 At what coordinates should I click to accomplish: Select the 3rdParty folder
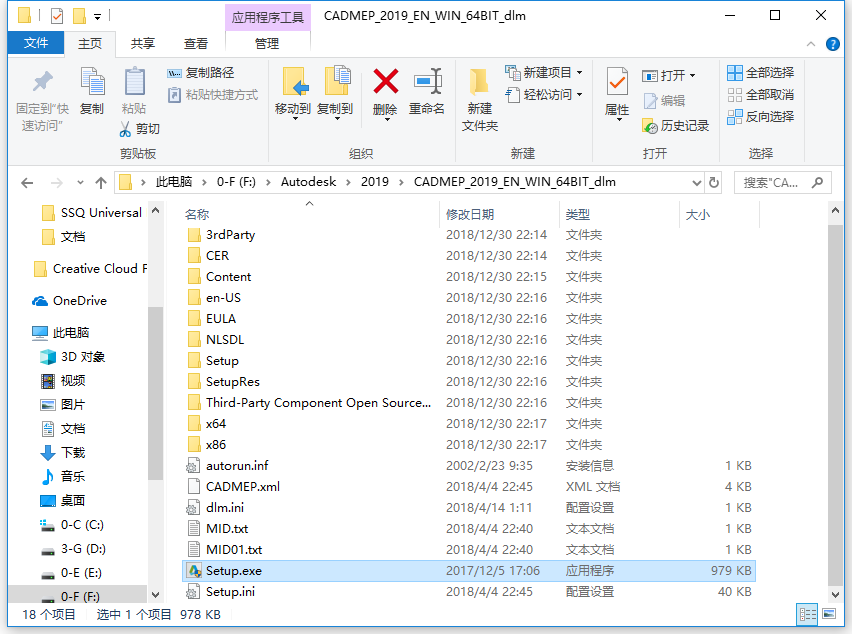pyautogui.click(x=230, y=235)
